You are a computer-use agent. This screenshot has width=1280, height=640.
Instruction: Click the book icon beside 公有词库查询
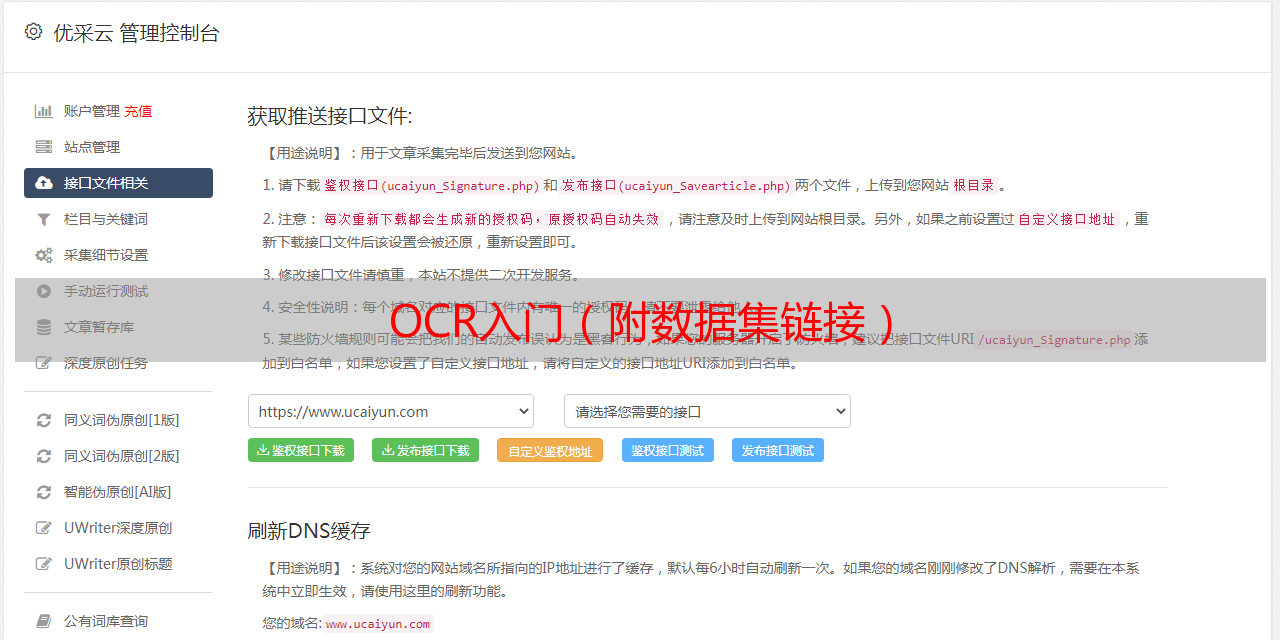pyautogui.click(x=44, y=621)
